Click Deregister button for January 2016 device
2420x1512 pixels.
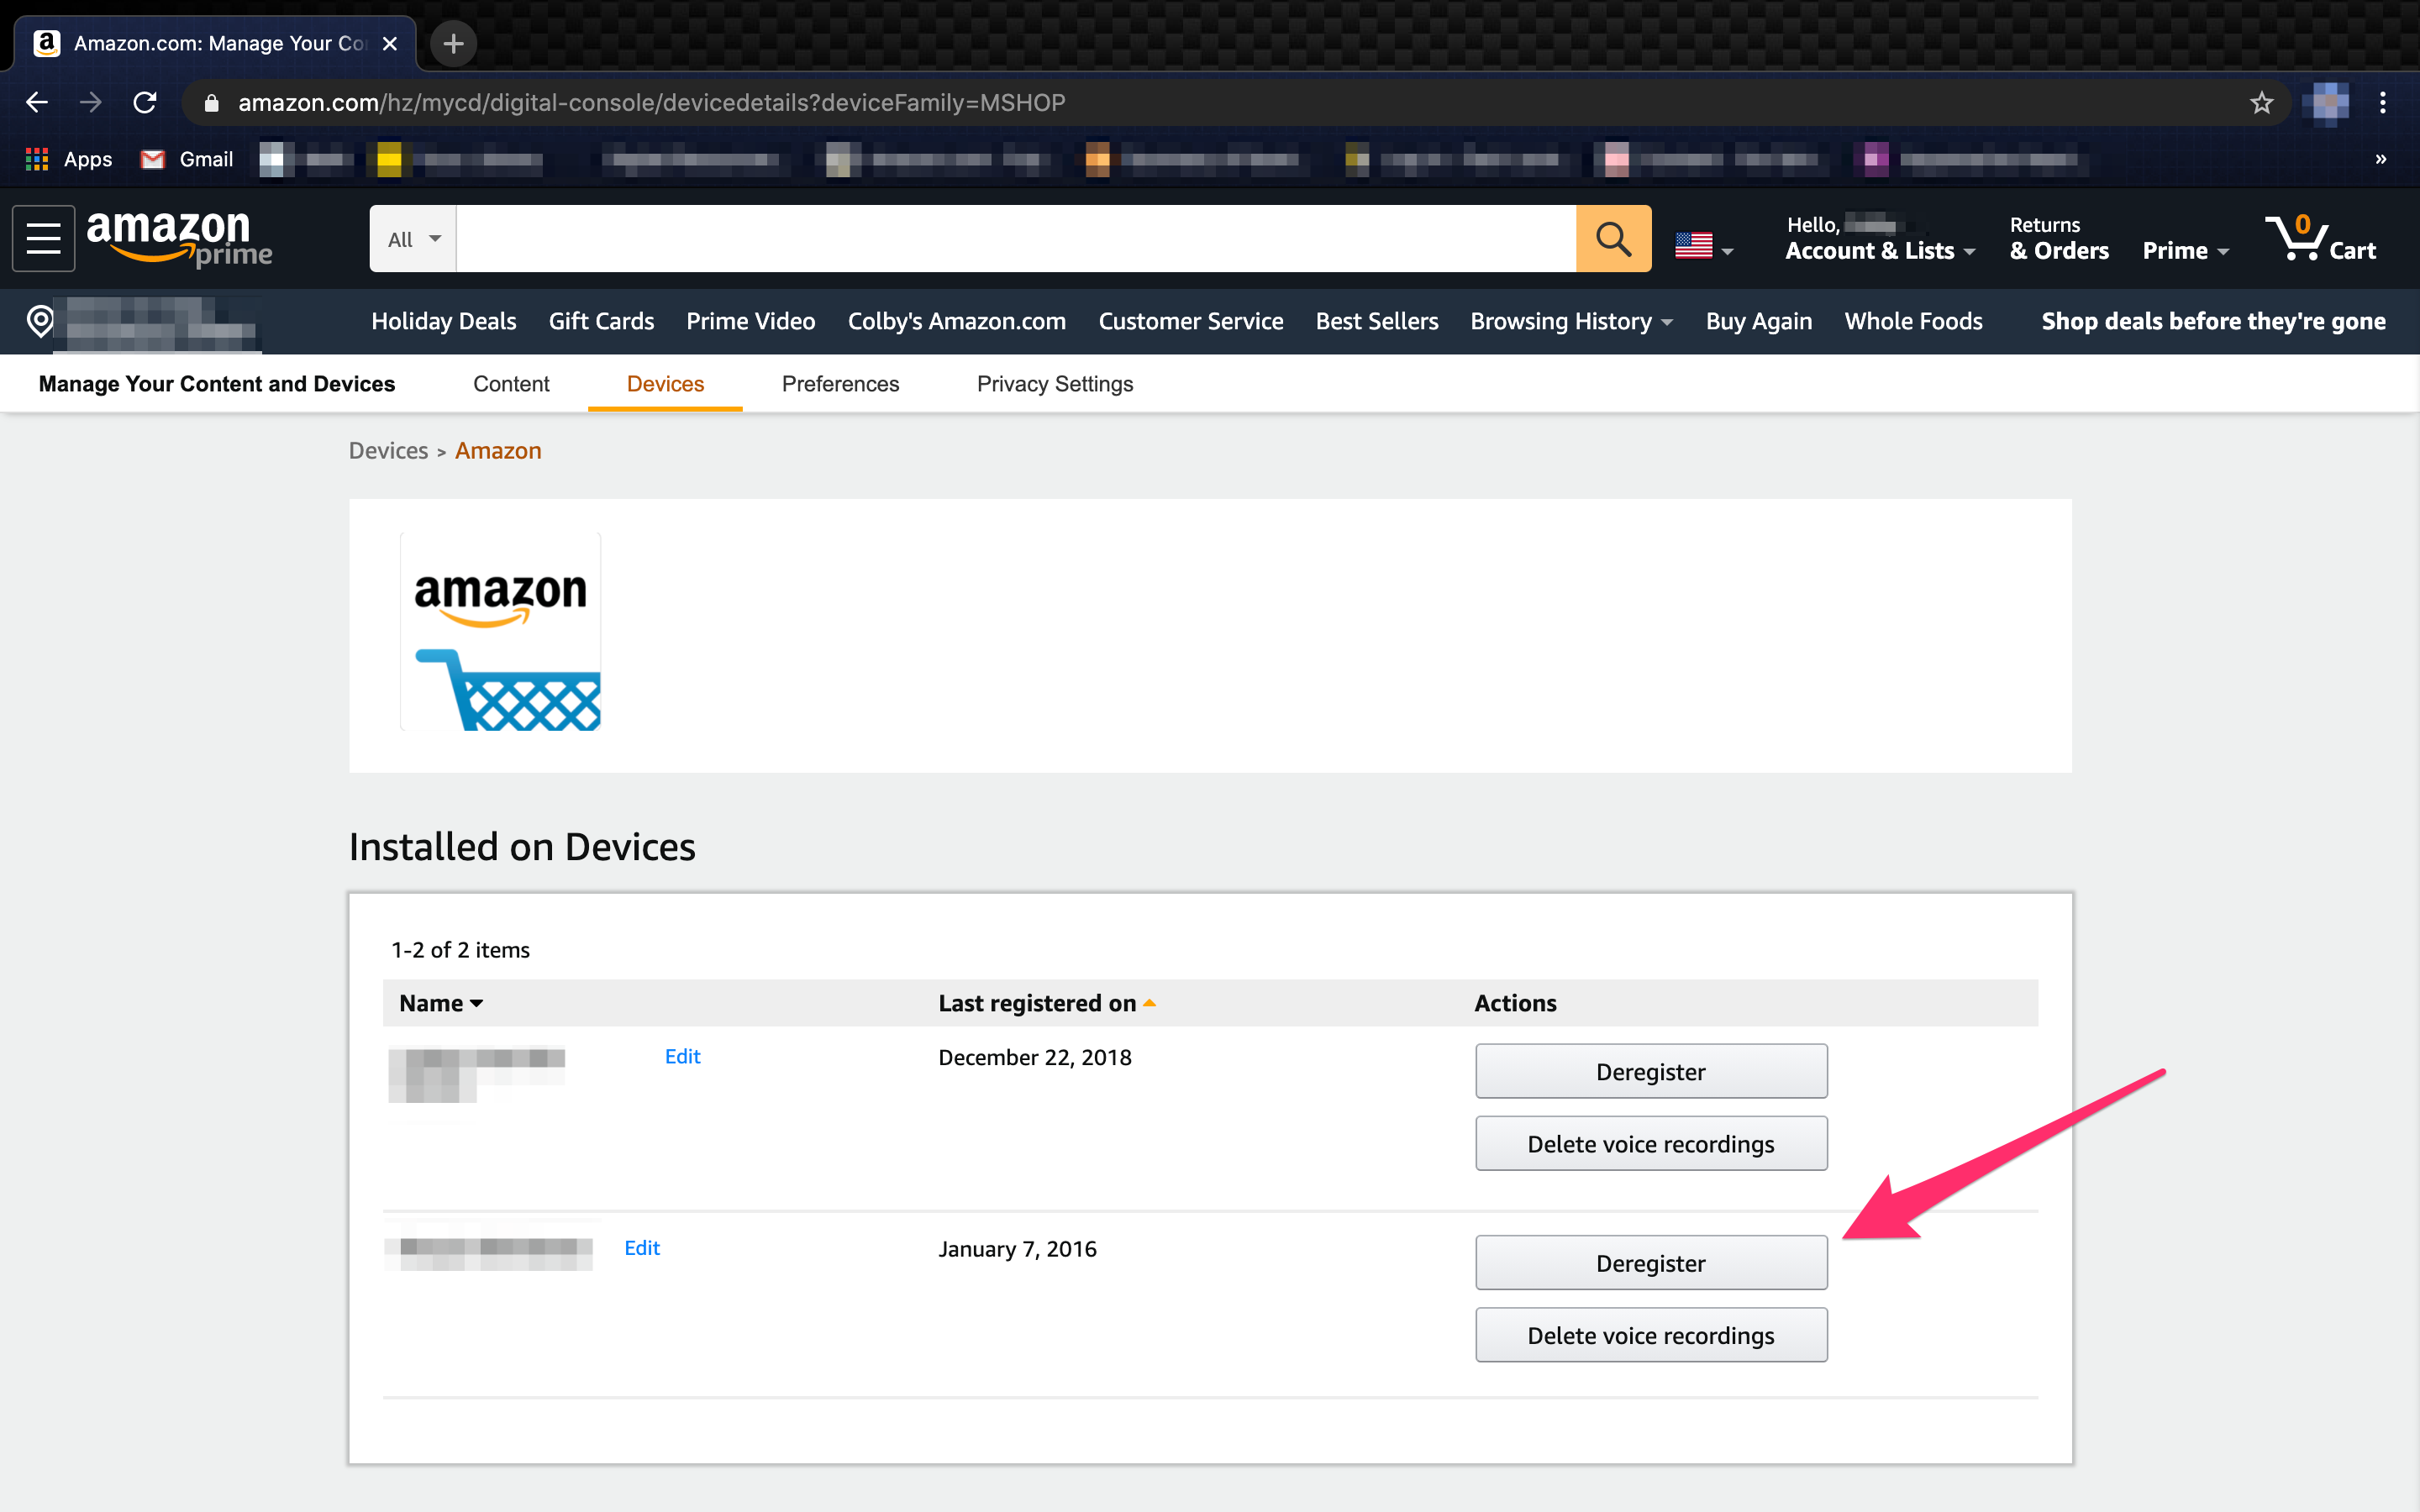coord(1652,1263)
